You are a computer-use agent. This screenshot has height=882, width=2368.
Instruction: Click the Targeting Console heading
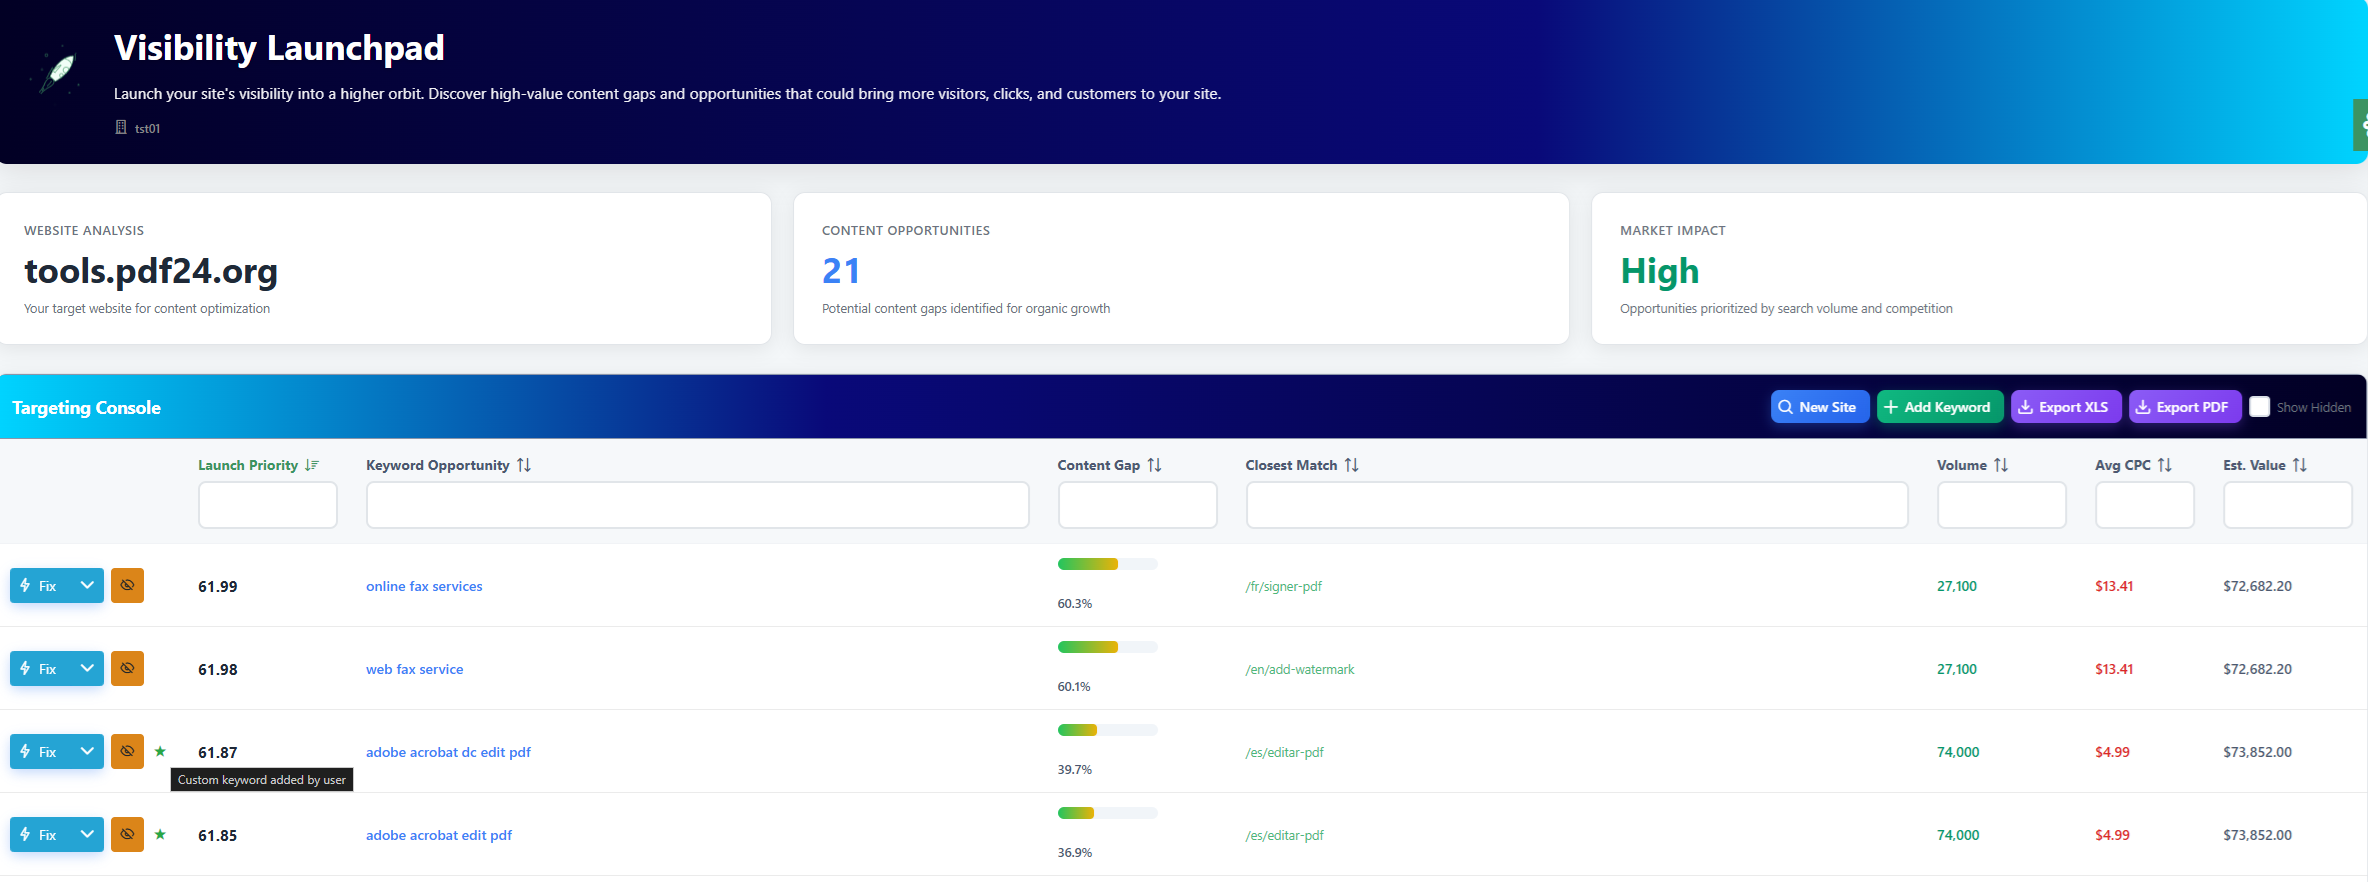86,407
